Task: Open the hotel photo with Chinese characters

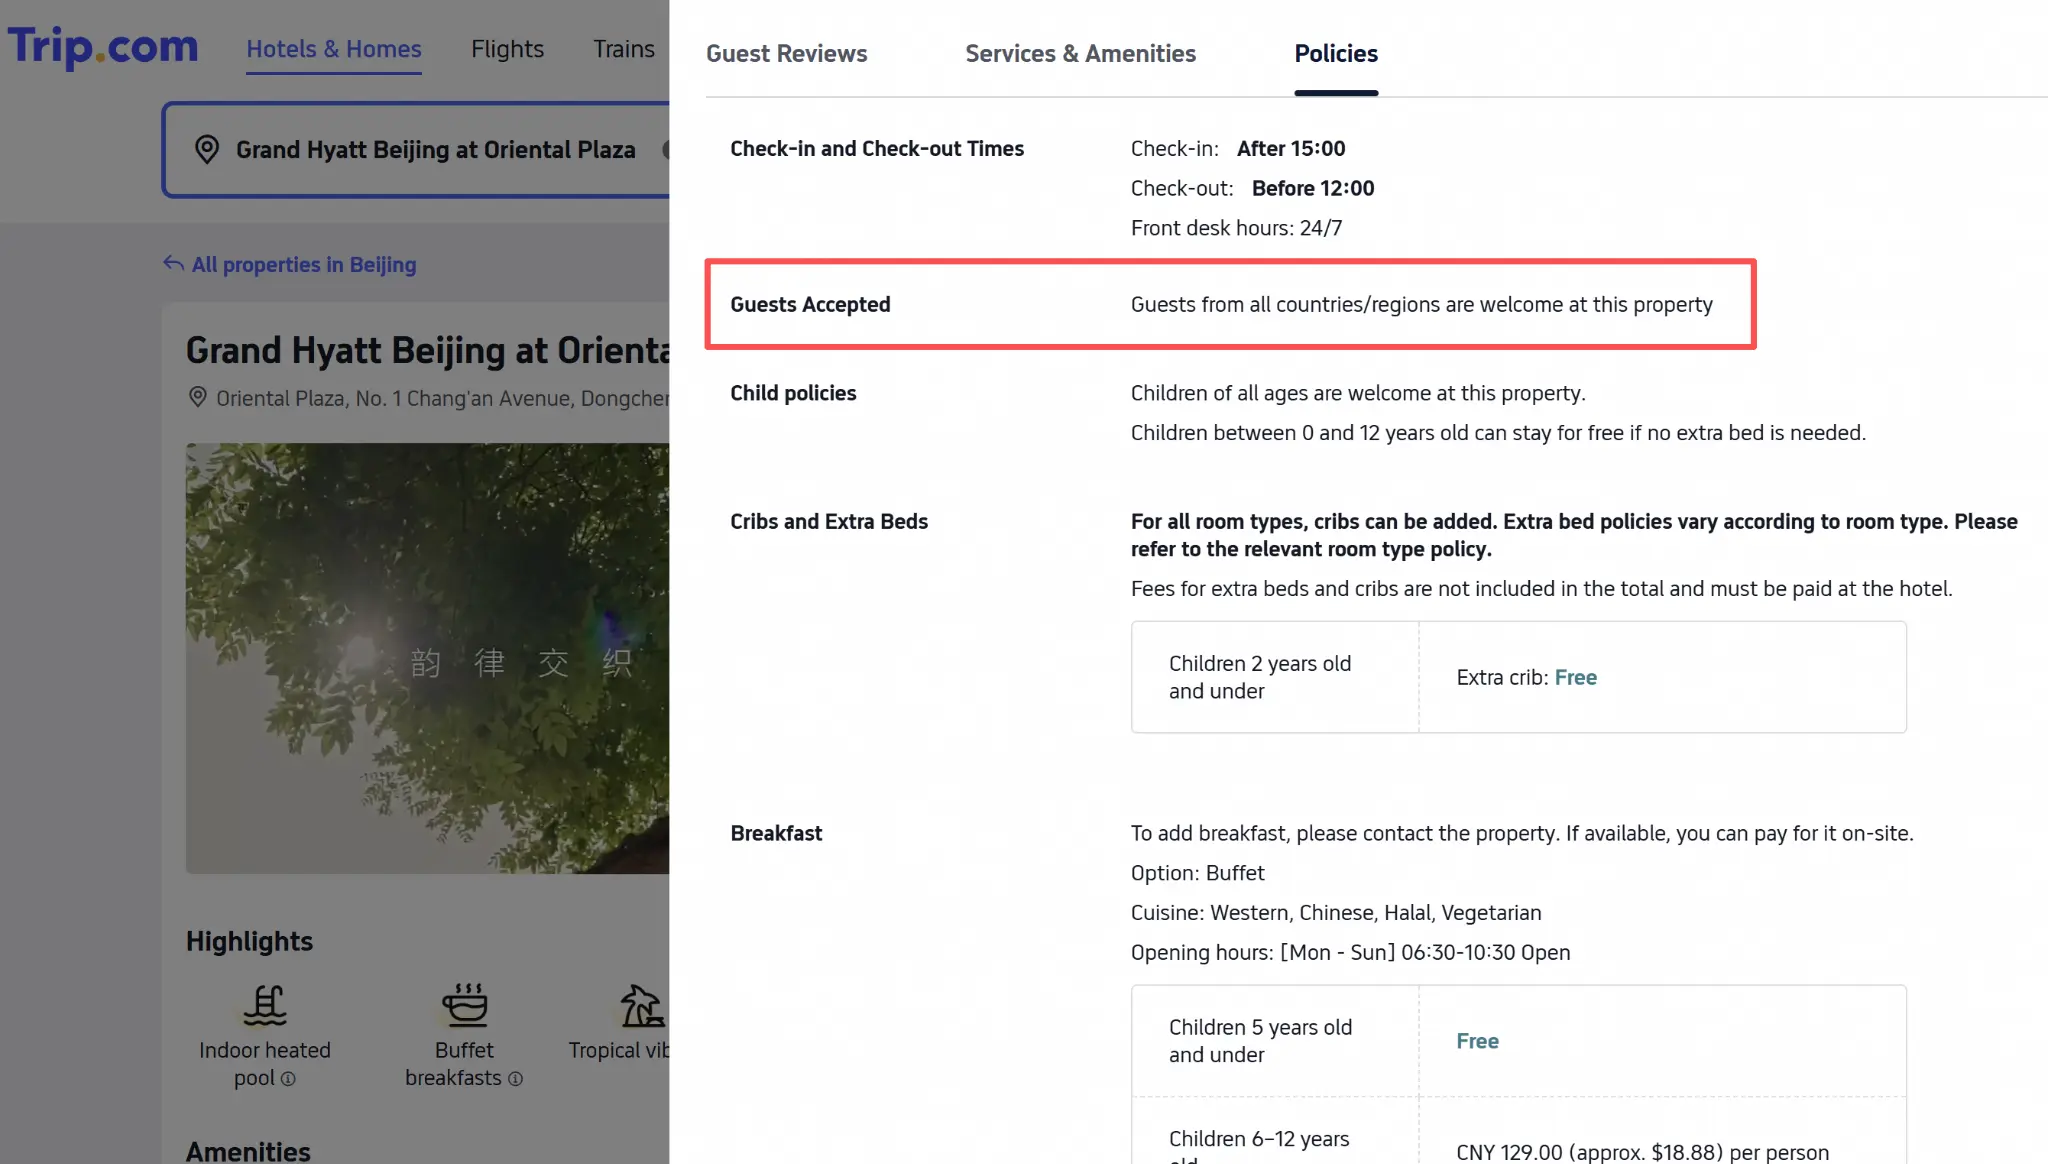Action: 427,658
